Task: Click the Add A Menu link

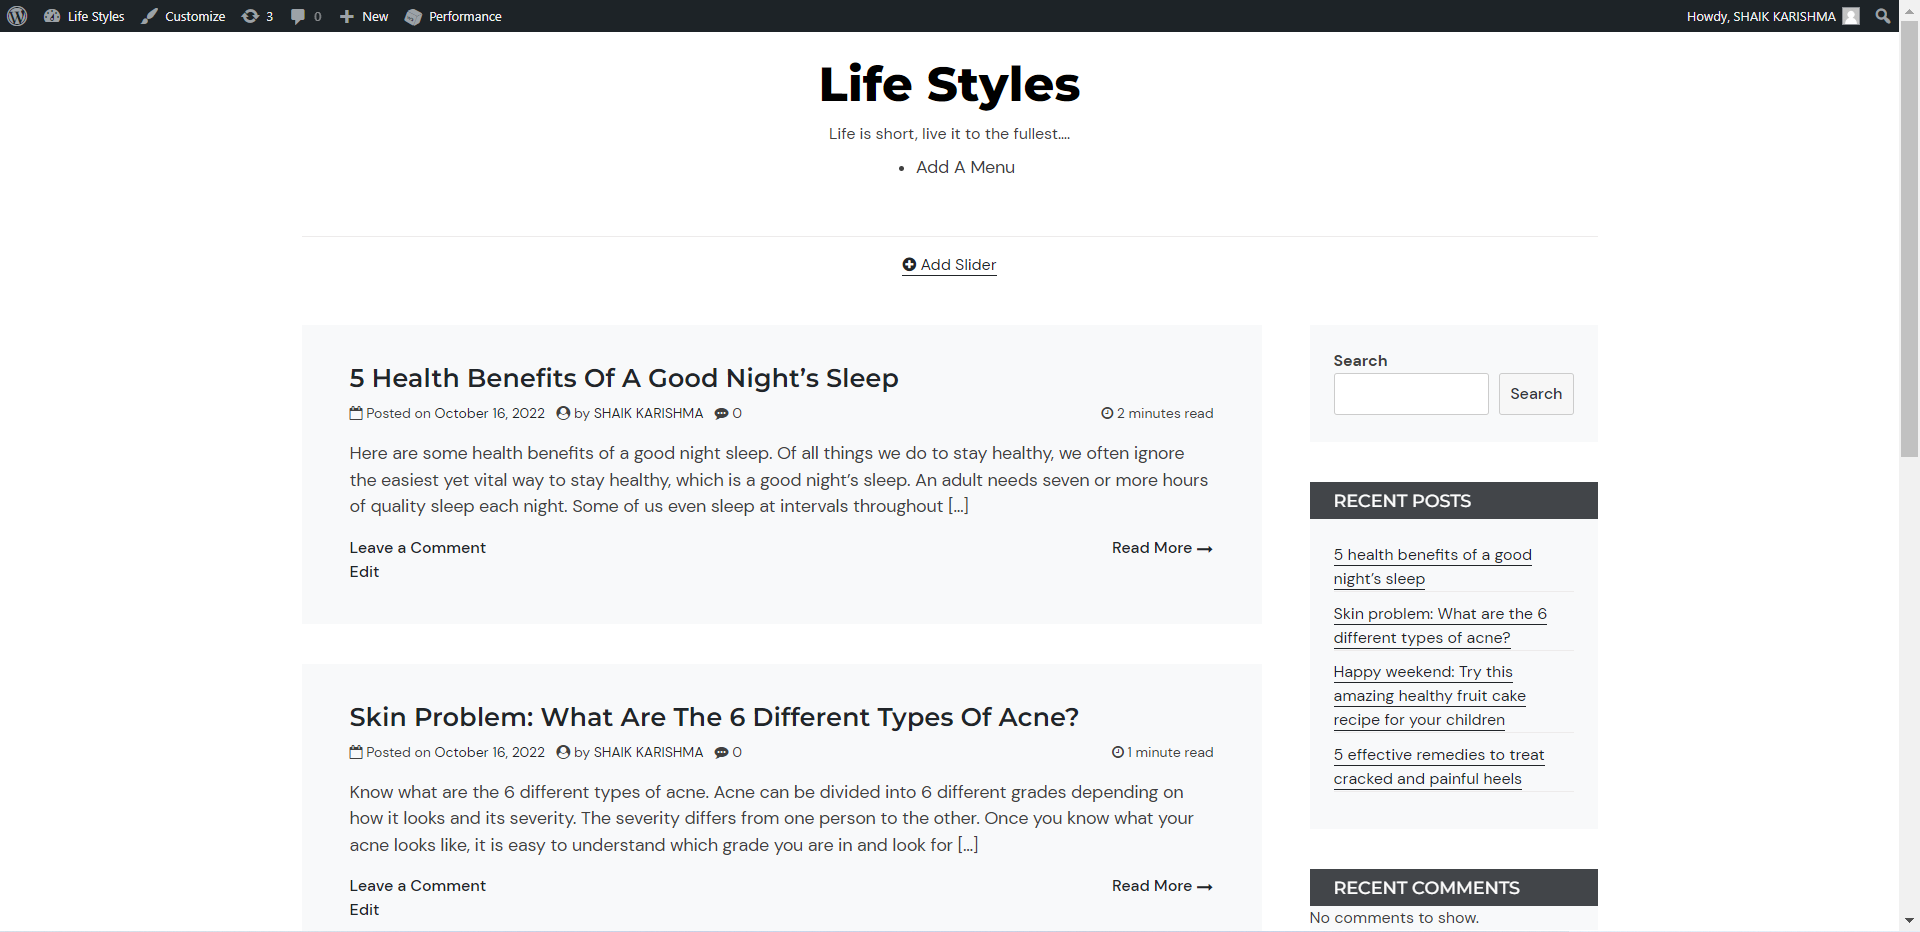Action: 965,167
